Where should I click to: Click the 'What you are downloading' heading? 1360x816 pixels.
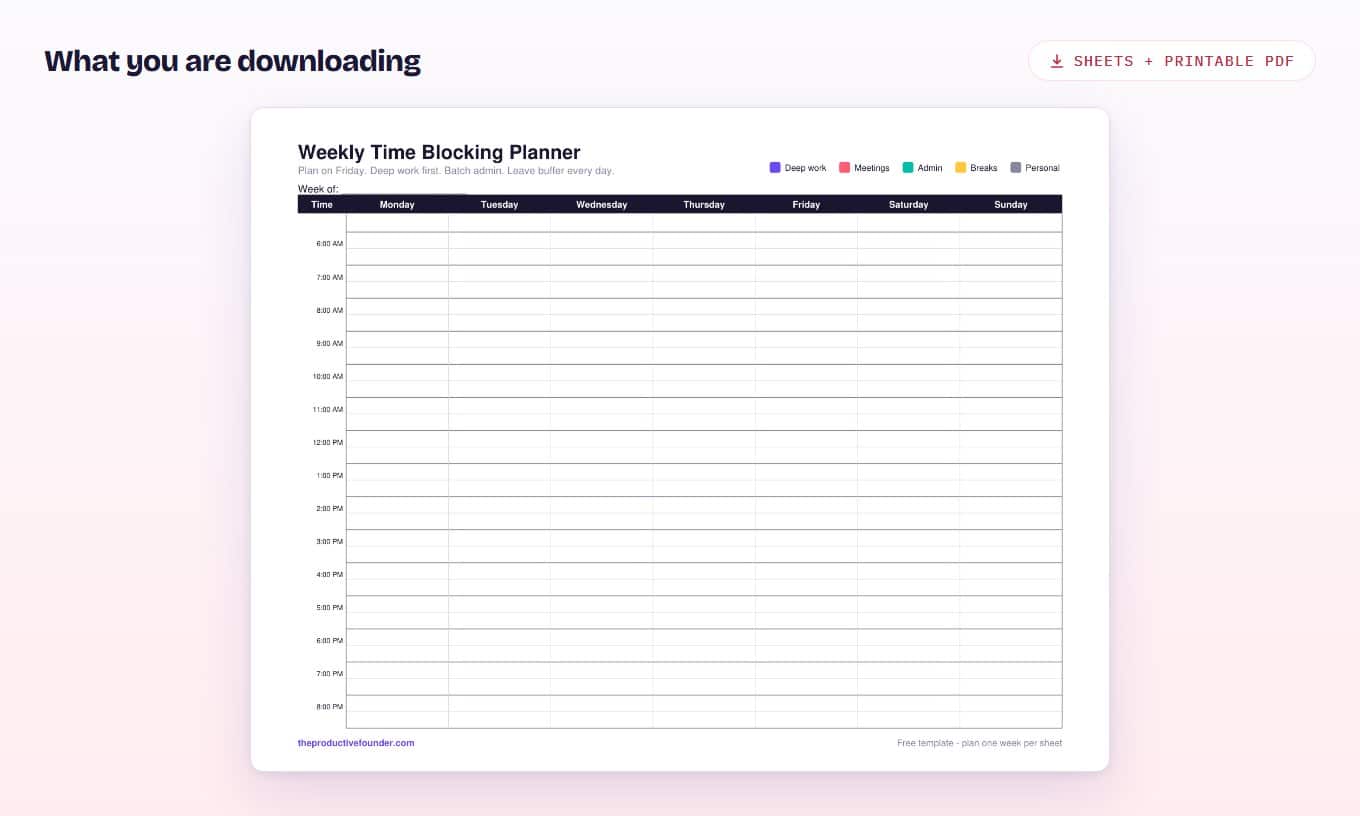(233, 61)
